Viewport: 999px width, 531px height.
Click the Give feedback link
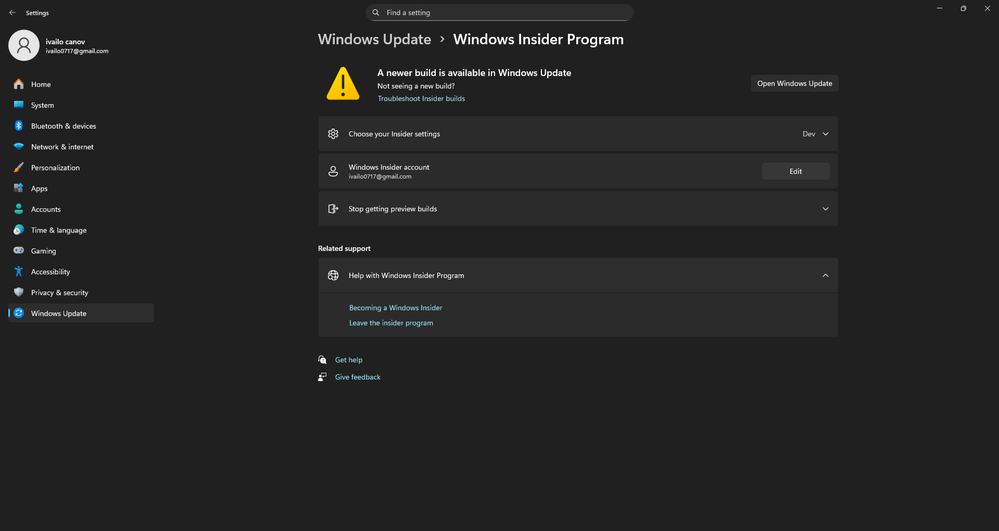click(357, 377)
